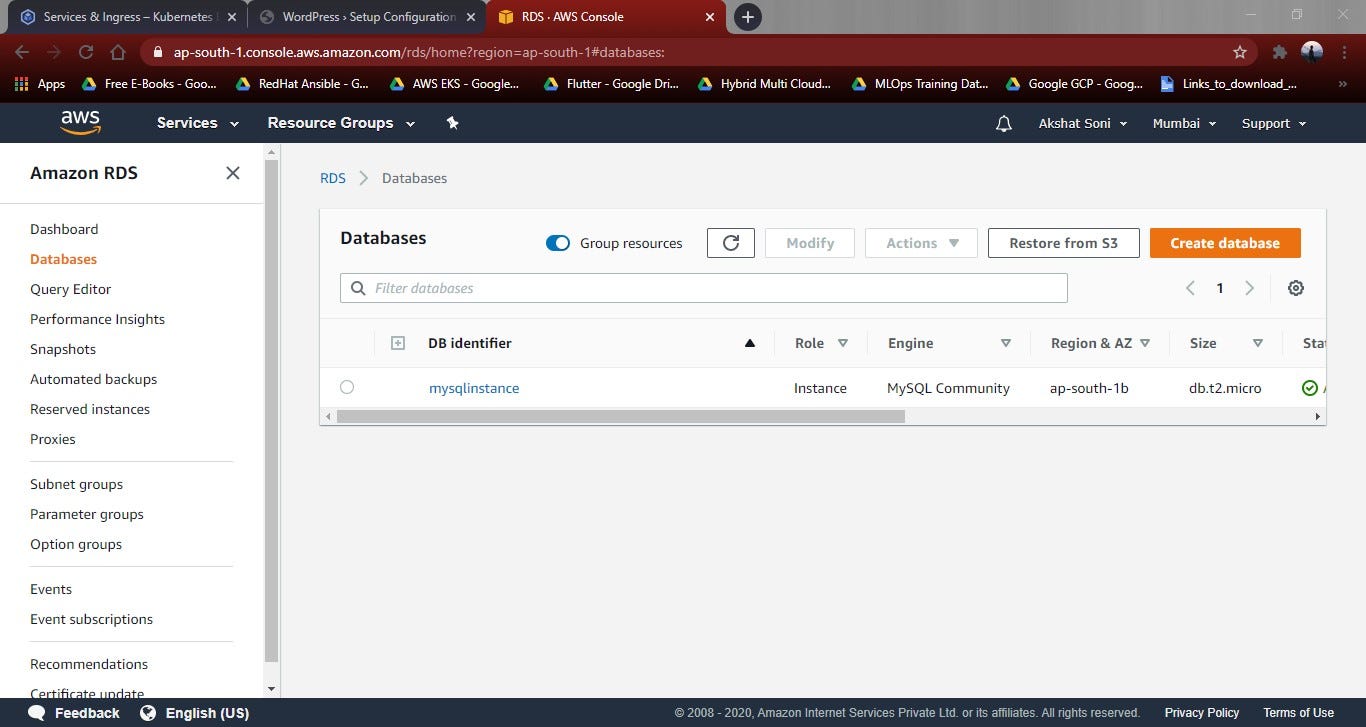The width and height of the screenshot is (1366, 727).
Task: Click the search magnifier icon in filter
Action: 358,288
